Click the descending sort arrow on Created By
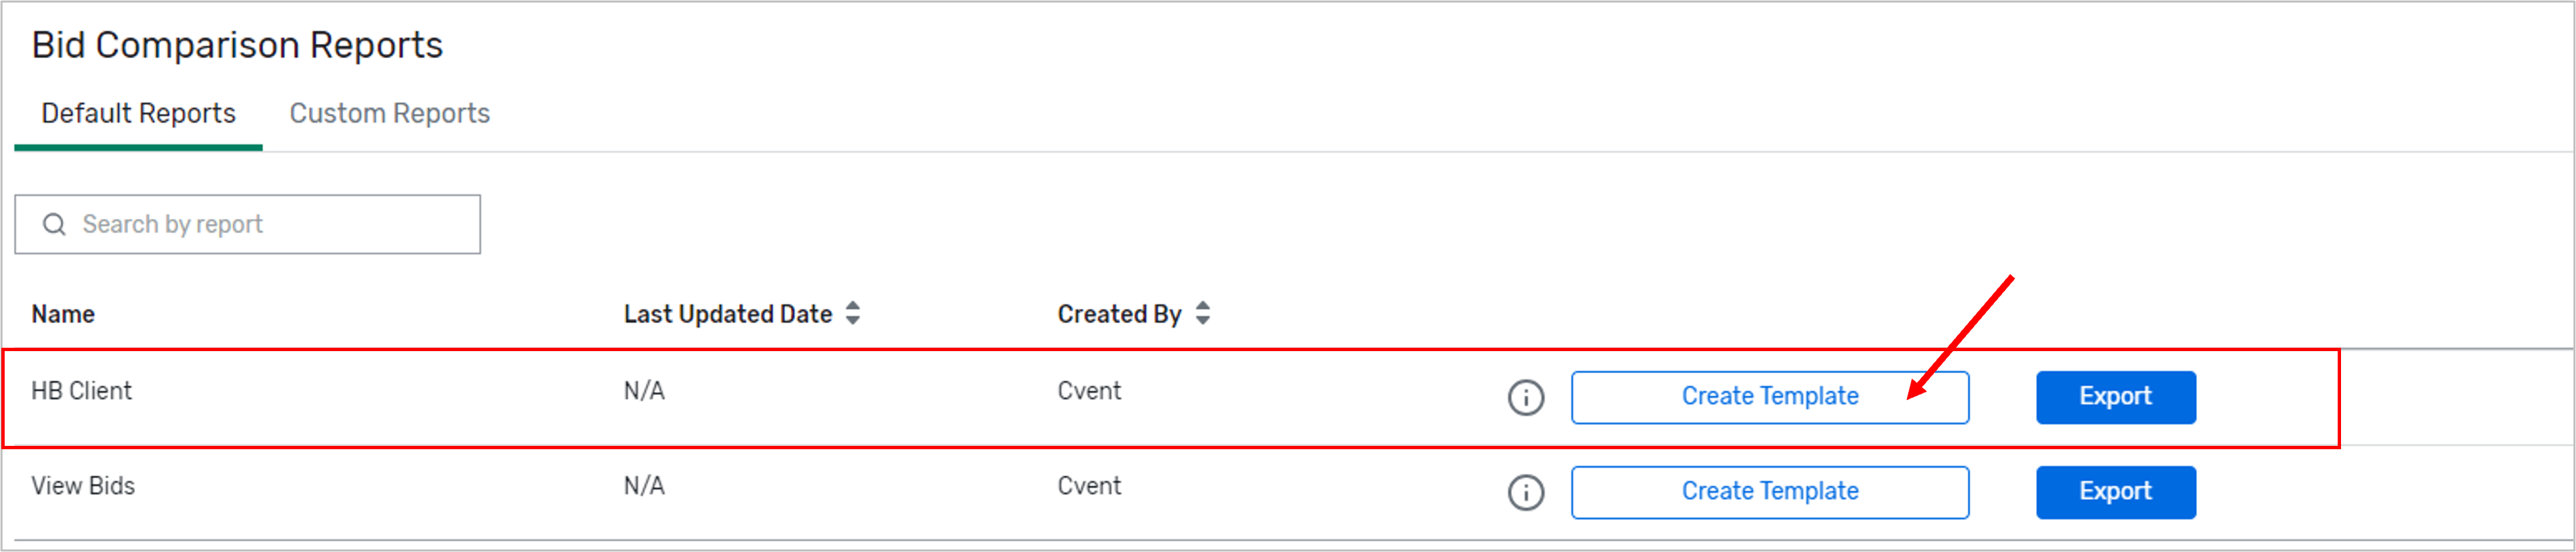 [x=1204, y=321]
